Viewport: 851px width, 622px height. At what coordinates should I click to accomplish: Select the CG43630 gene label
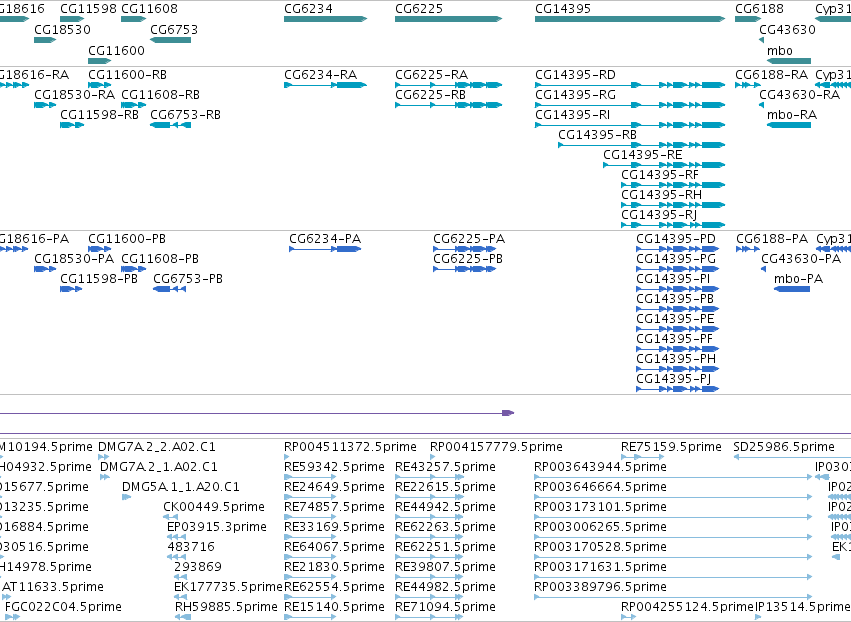787,29
